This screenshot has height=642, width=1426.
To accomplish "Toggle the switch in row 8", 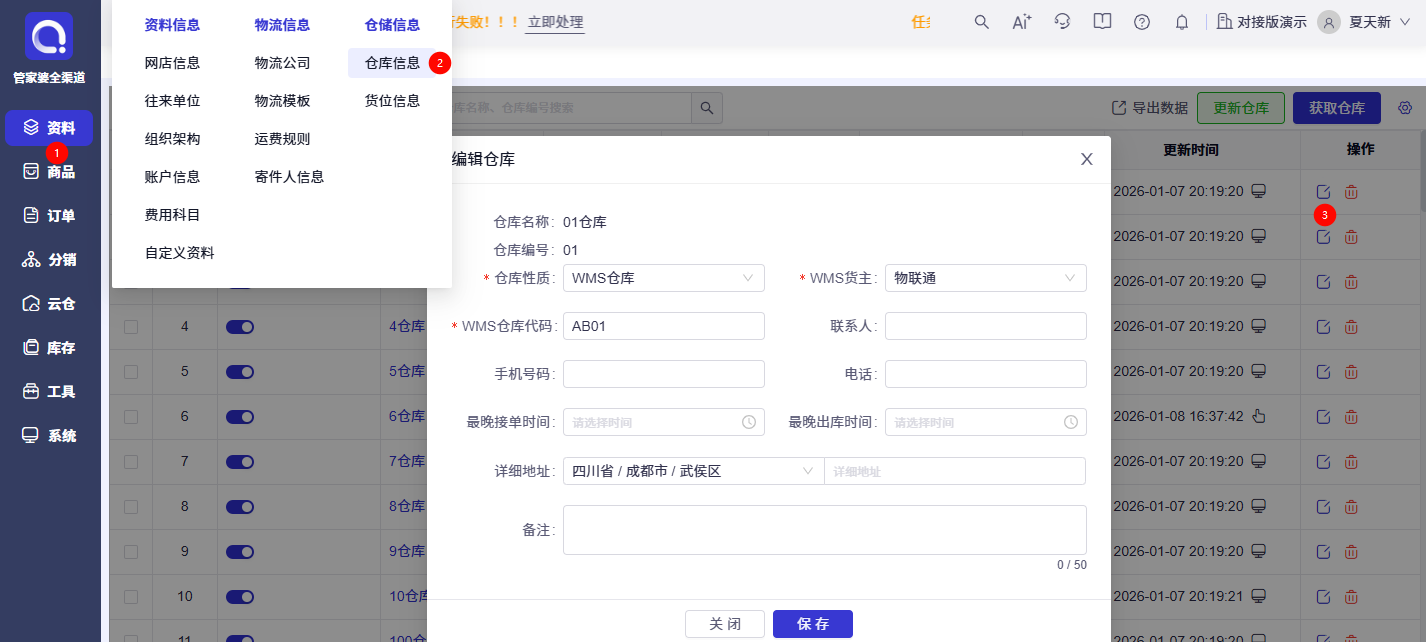I will coord(240,506).
